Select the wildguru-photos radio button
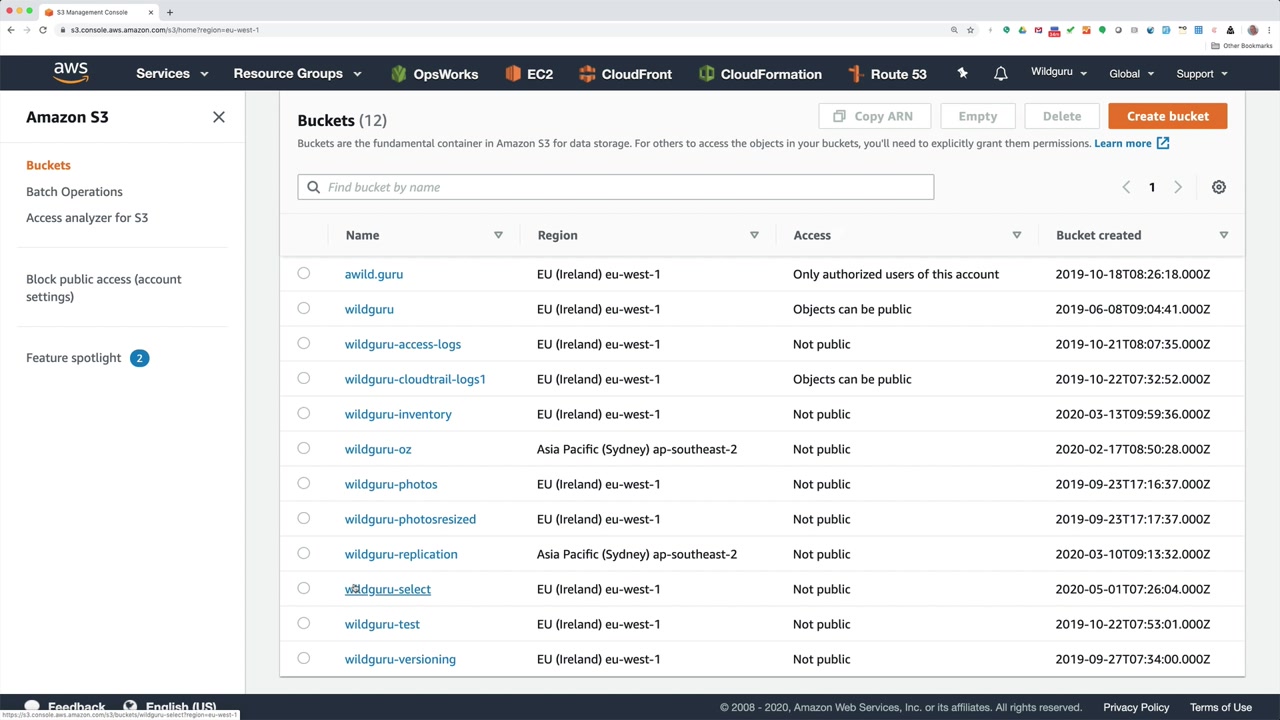 coord(304,483)
